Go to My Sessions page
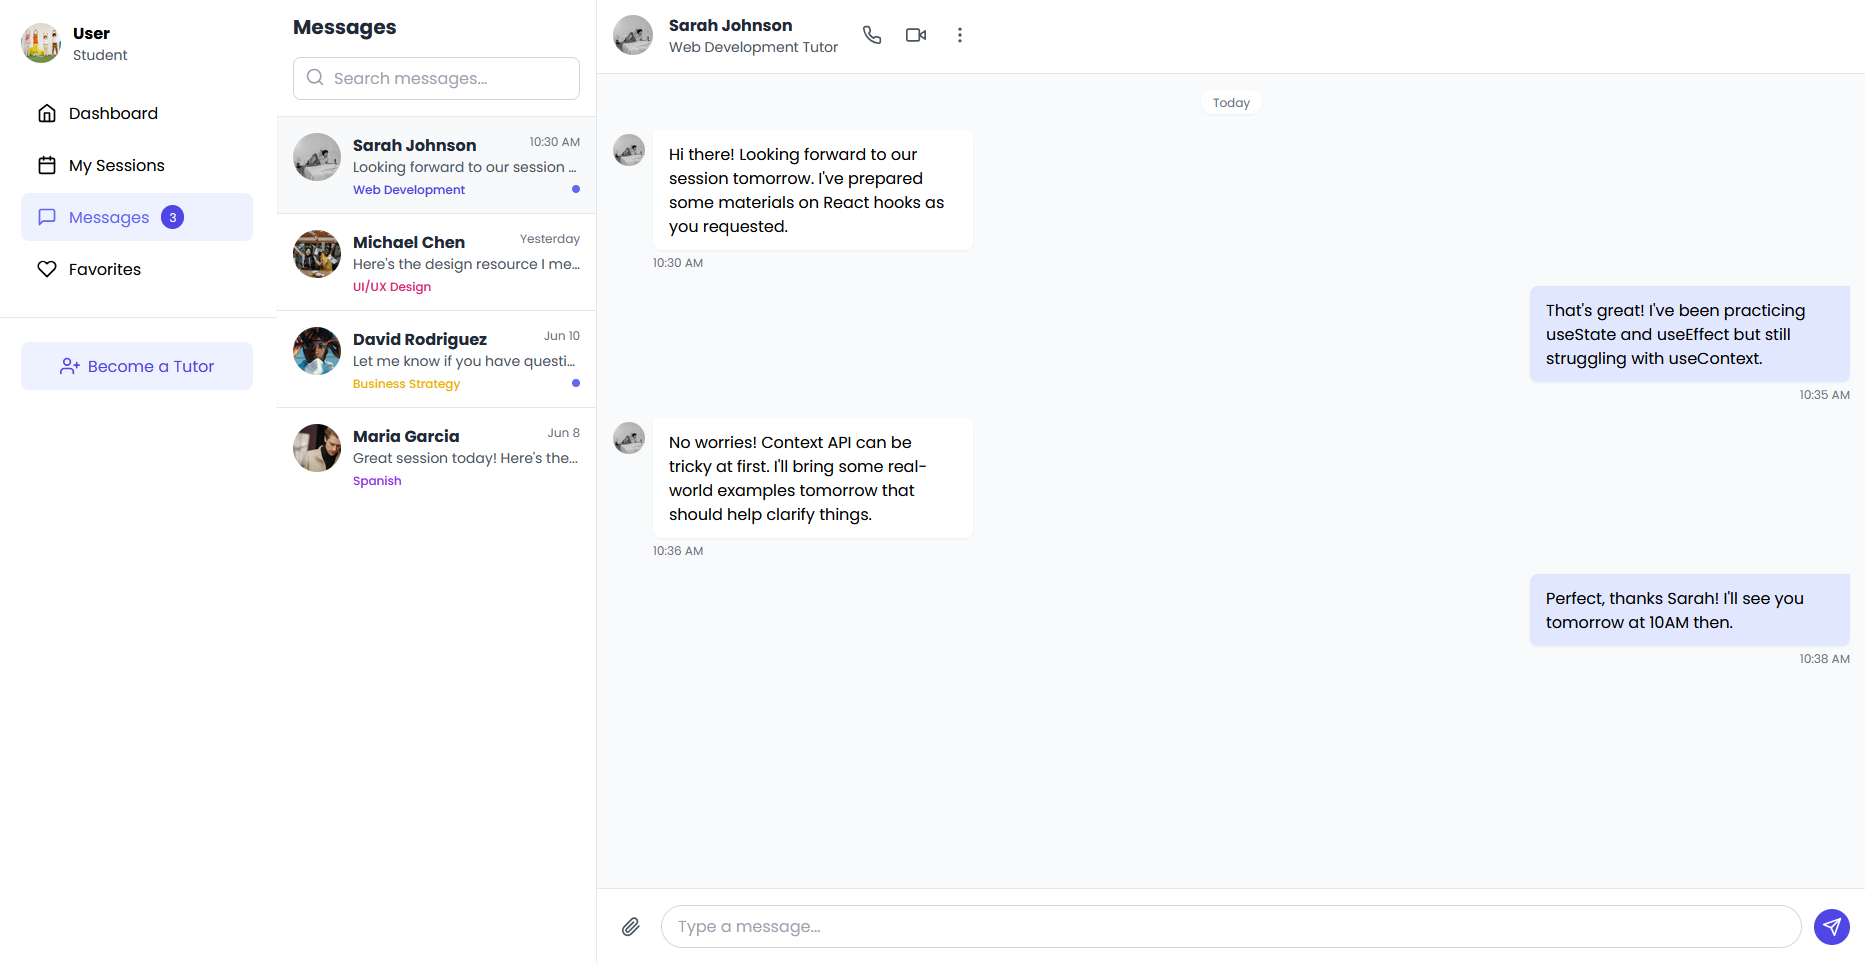Screen dimensions: 1865x963 [116, 165]
